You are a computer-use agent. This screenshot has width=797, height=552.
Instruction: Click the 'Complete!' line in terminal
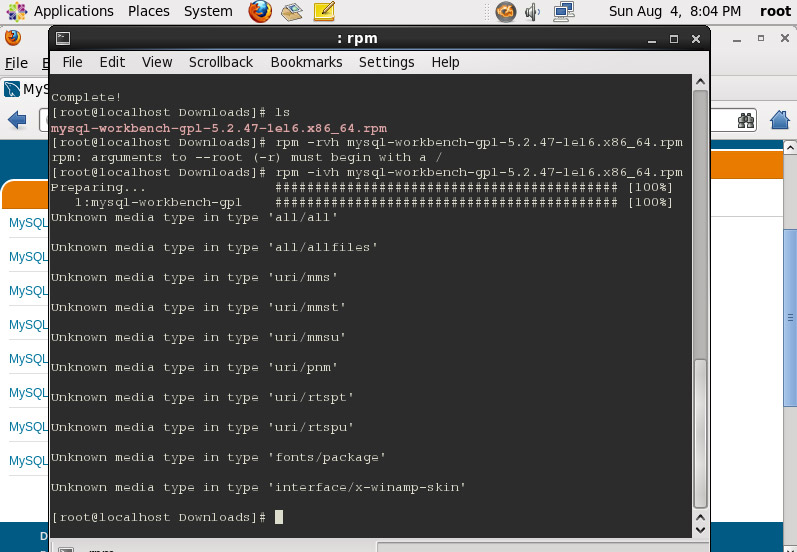click(86, 97)
